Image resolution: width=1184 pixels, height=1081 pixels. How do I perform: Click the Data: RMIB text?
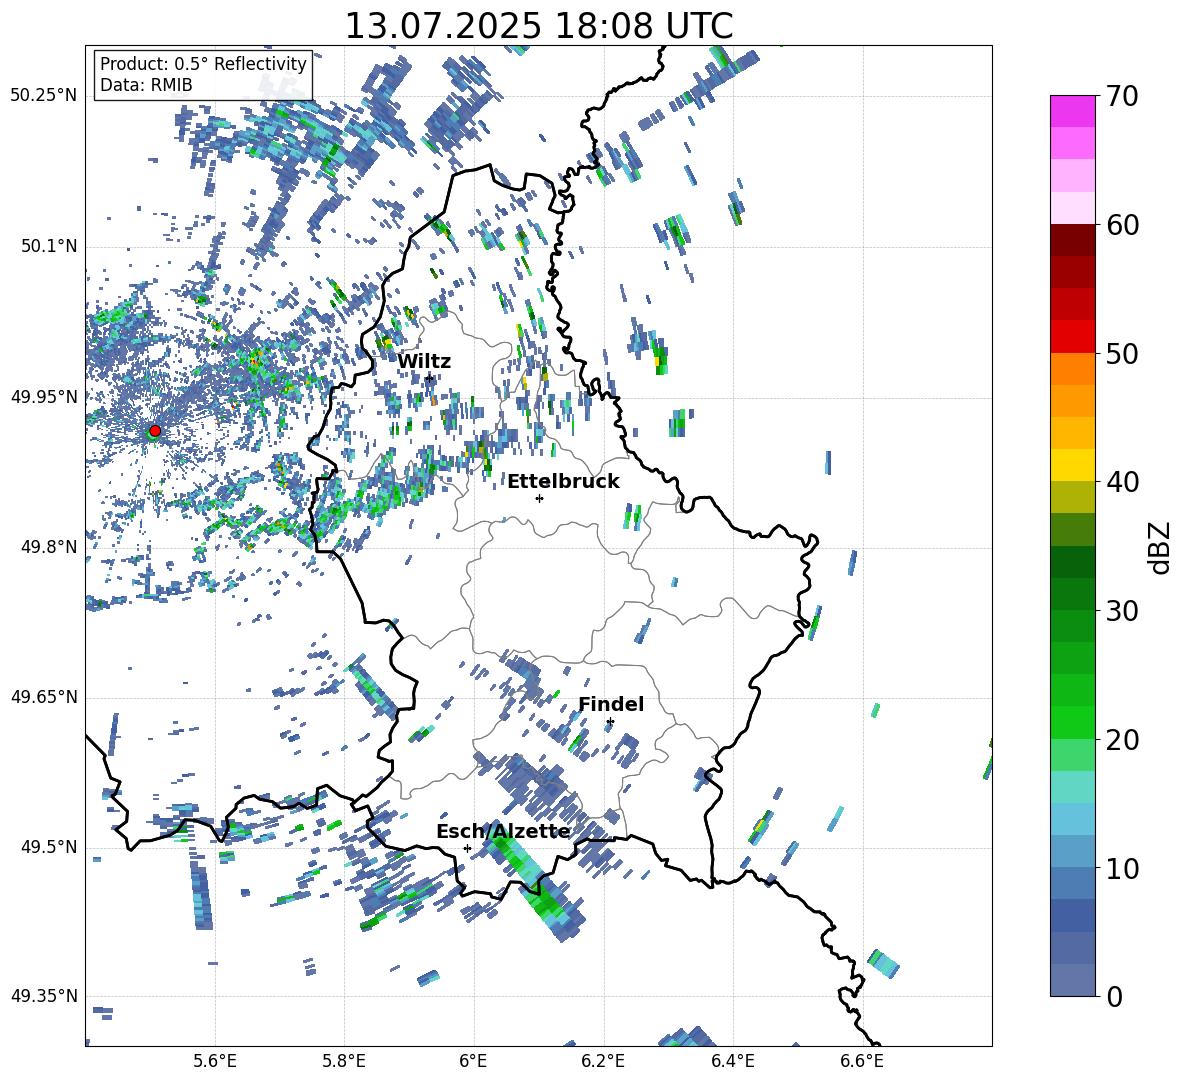(146, 85)
